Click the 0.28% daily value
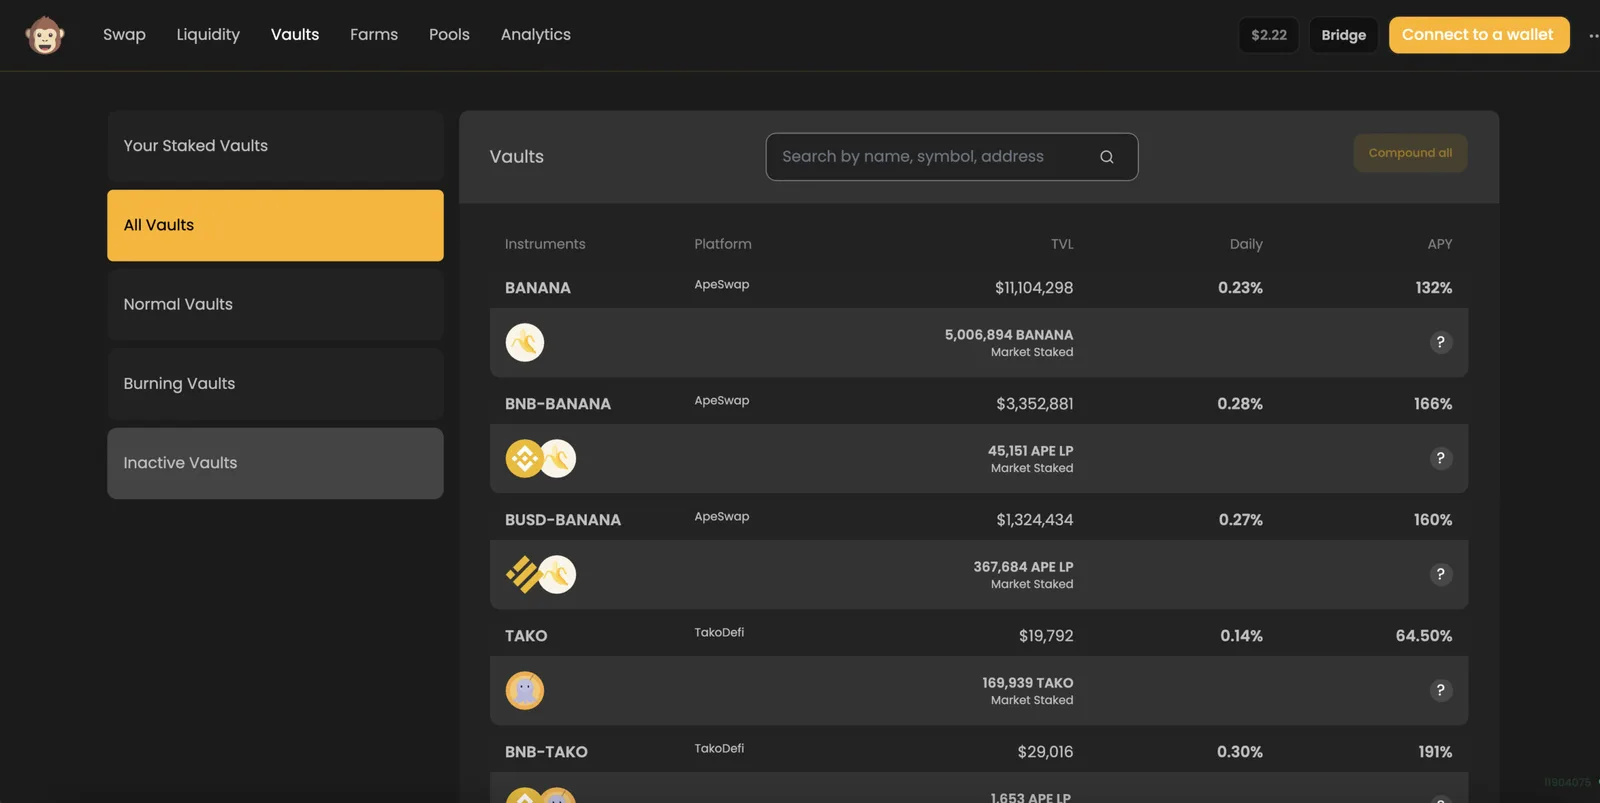Image resolution: width=1600 pixels, height=803 pixels. point(1240,404)
